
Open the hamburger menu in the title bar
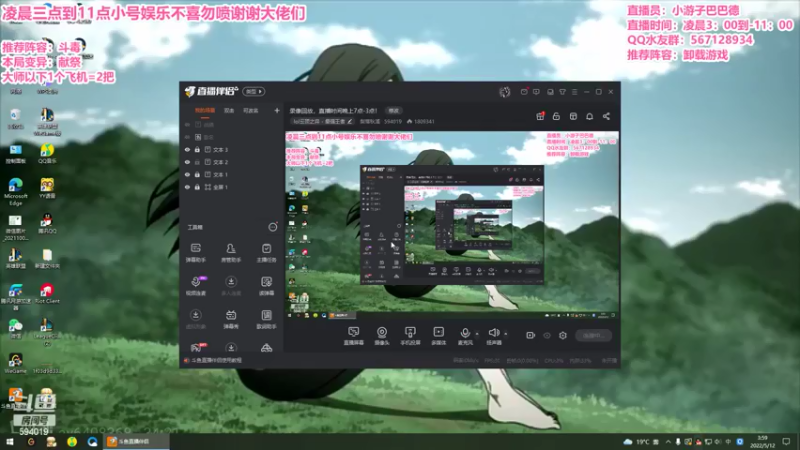point(574,92)
